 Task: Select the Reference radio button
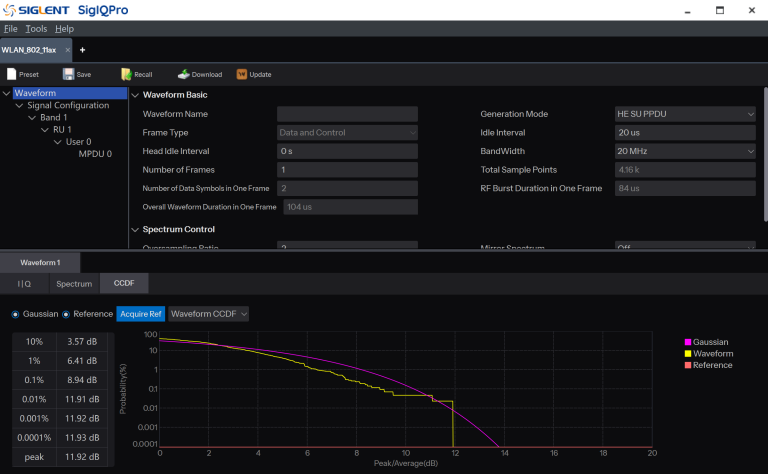[66, 314]
